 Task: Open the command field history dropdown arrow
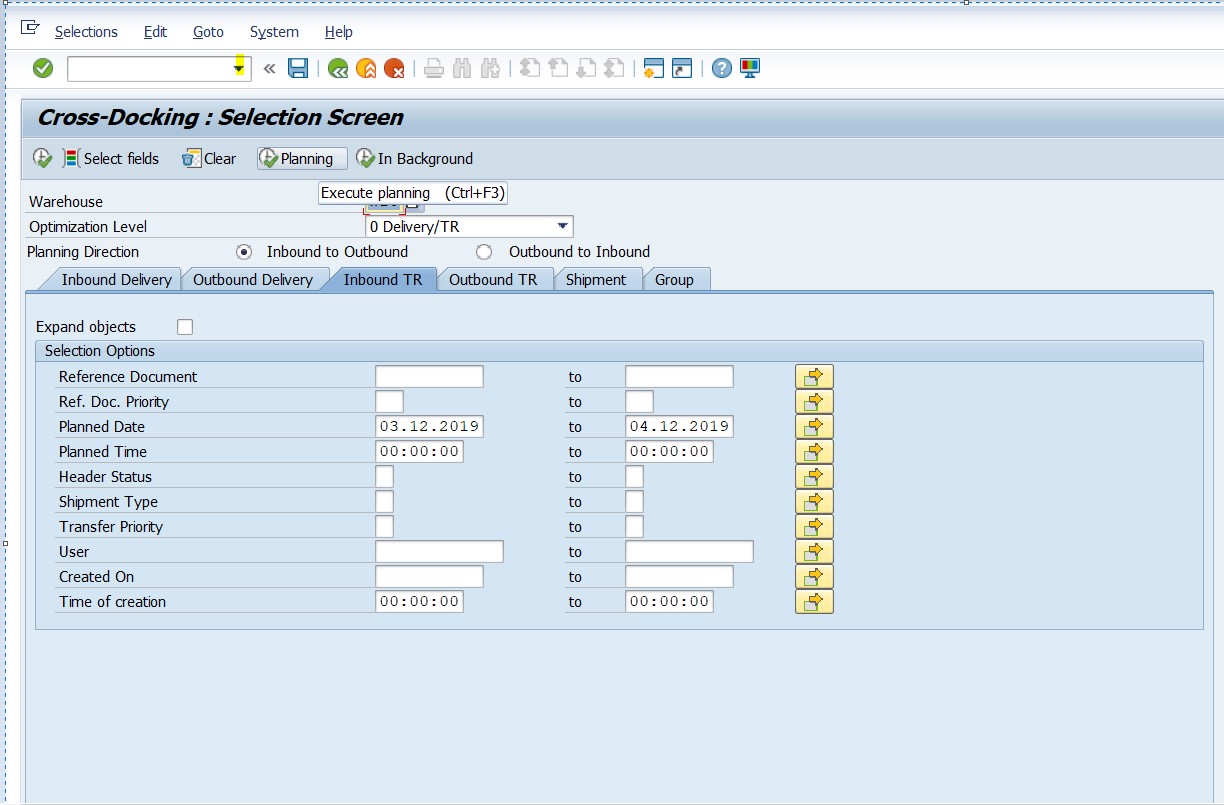pyautogui.click(x=239, y=68)
